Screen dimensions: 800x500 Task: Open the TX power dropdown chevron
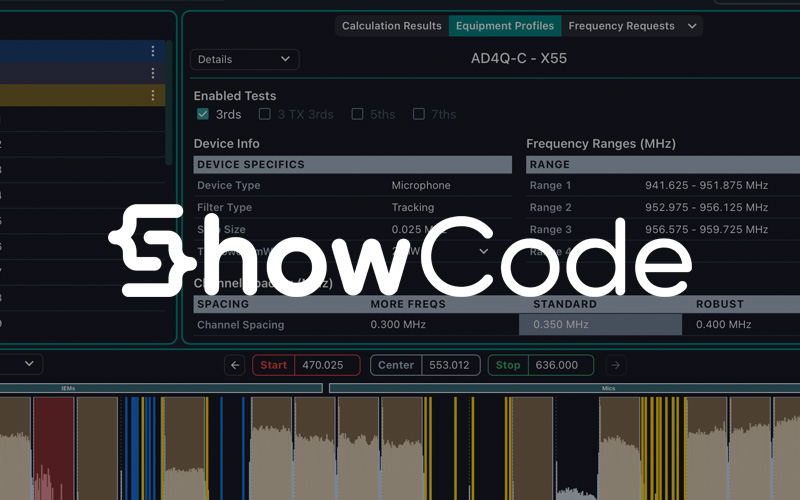[x=483, y=251]
